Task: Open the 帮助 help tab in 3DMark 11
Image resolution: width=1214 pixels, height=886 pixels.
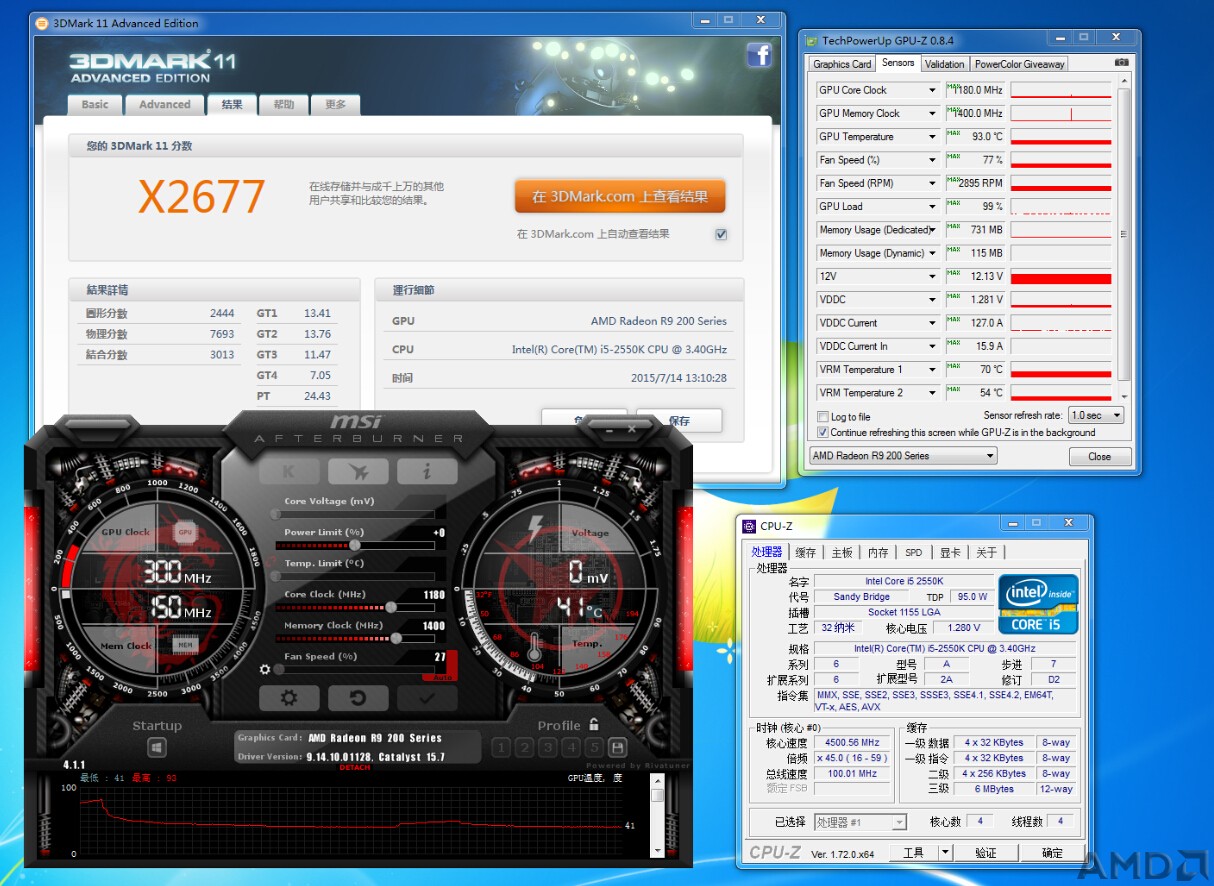Action: coord(285,105)
